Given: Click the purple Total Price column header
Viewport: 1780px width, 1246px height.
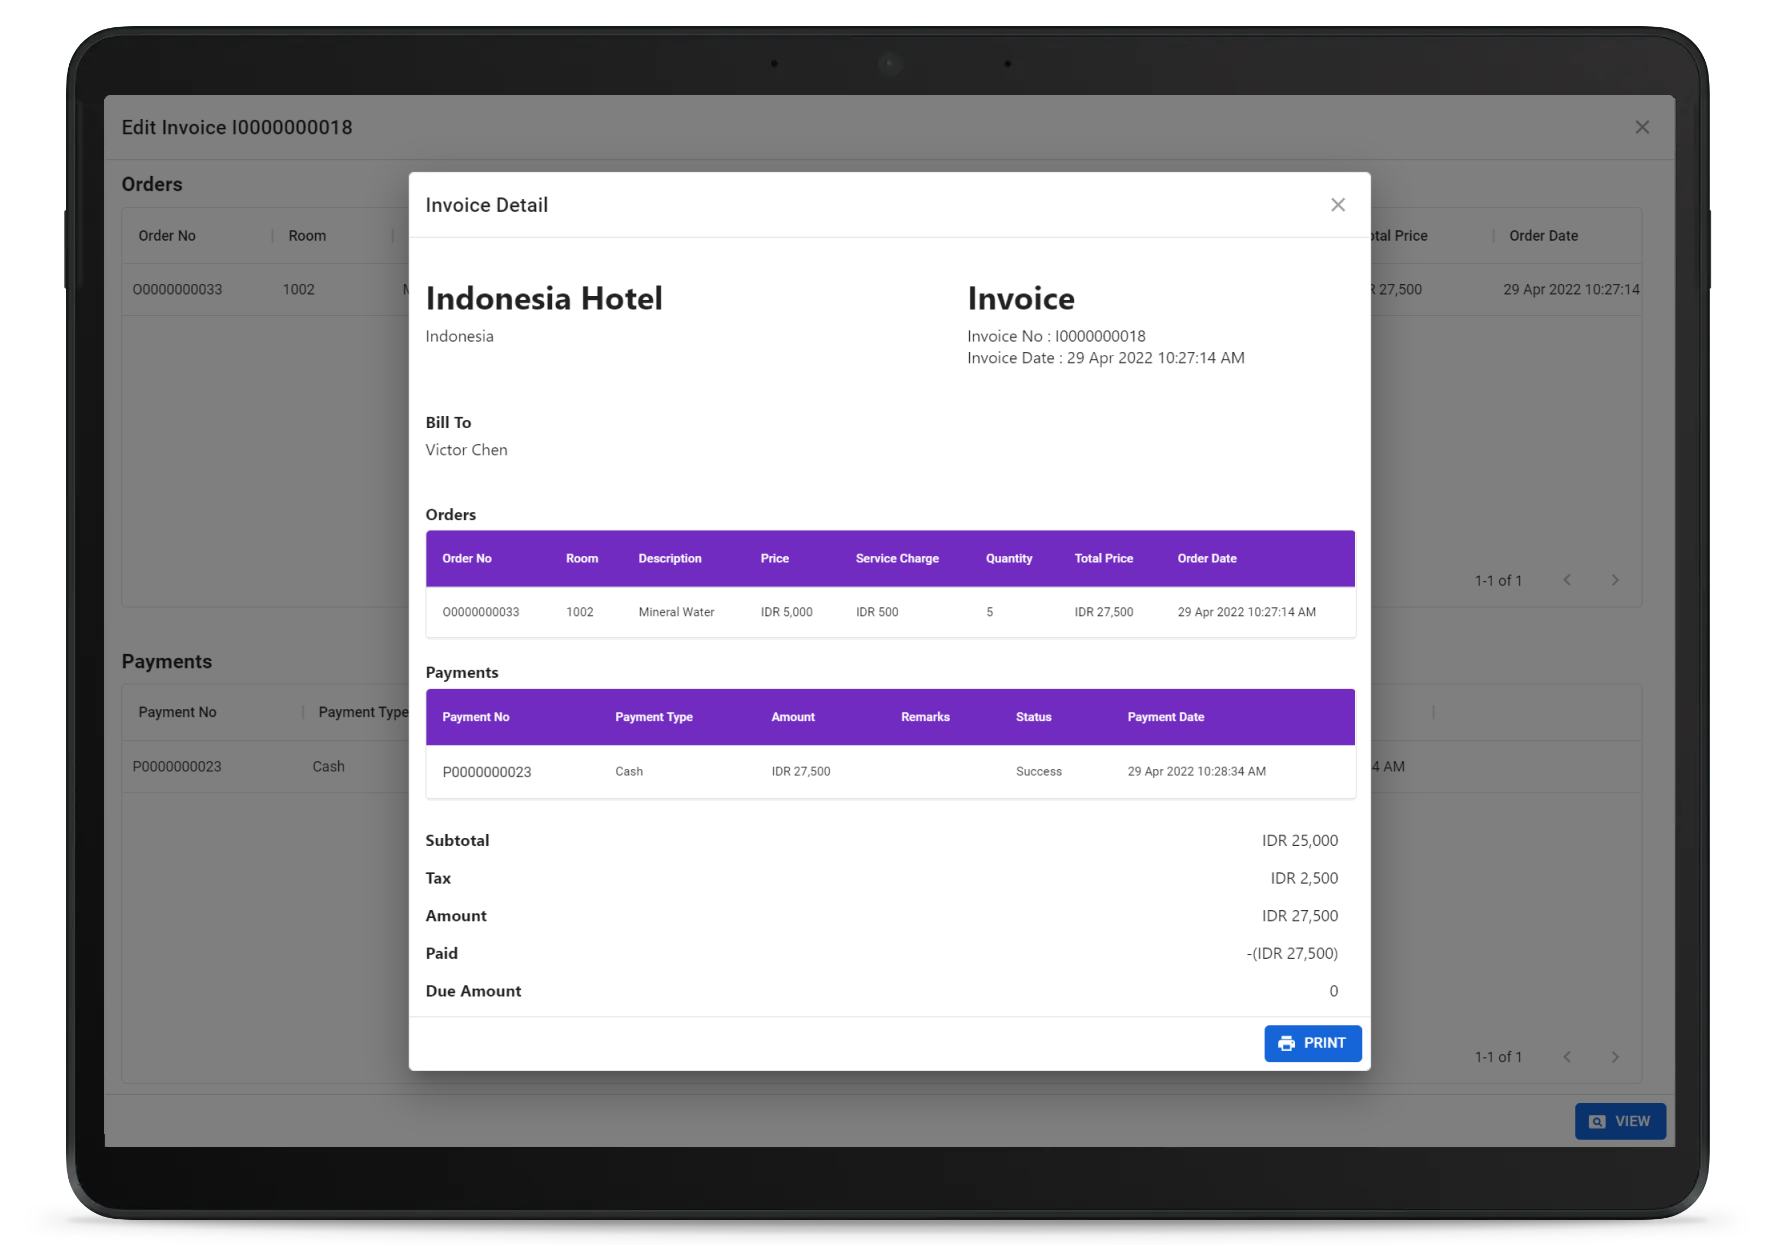Looking at the screenshot, I should [1103, 559].
